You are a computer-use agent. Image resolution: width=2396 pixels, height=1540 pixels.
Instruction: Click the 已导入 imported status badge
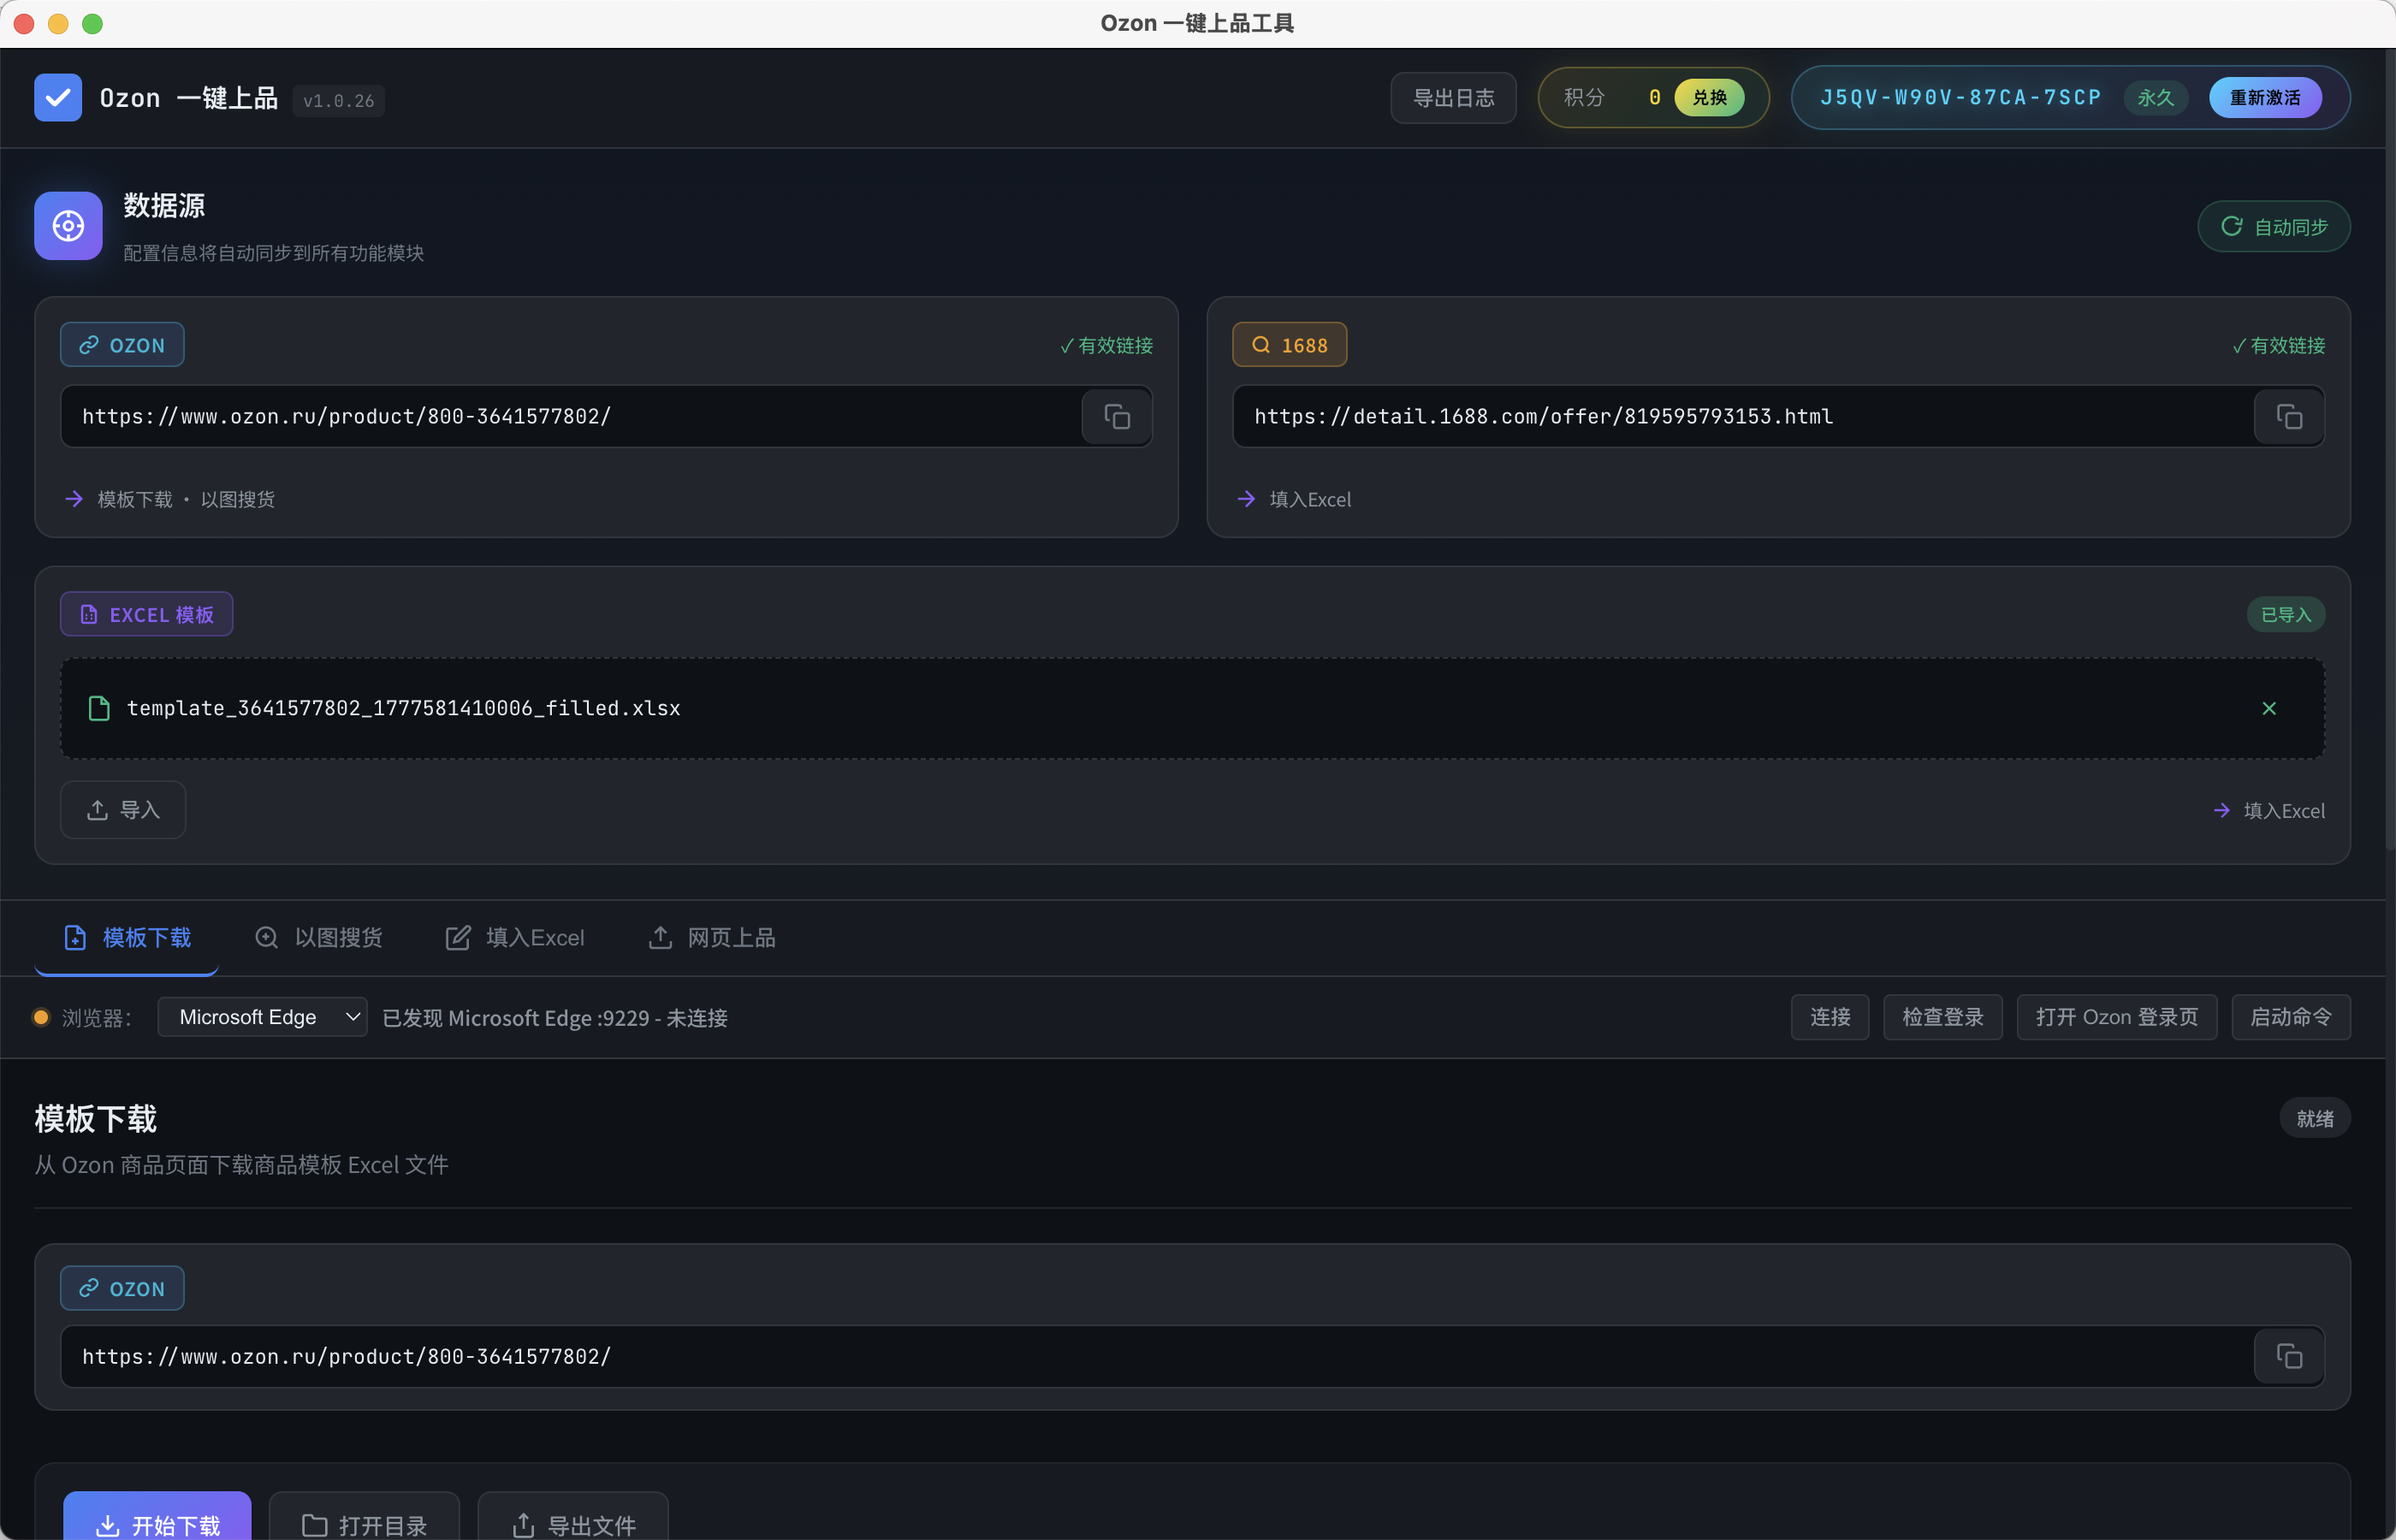[x=2286, y=614]
